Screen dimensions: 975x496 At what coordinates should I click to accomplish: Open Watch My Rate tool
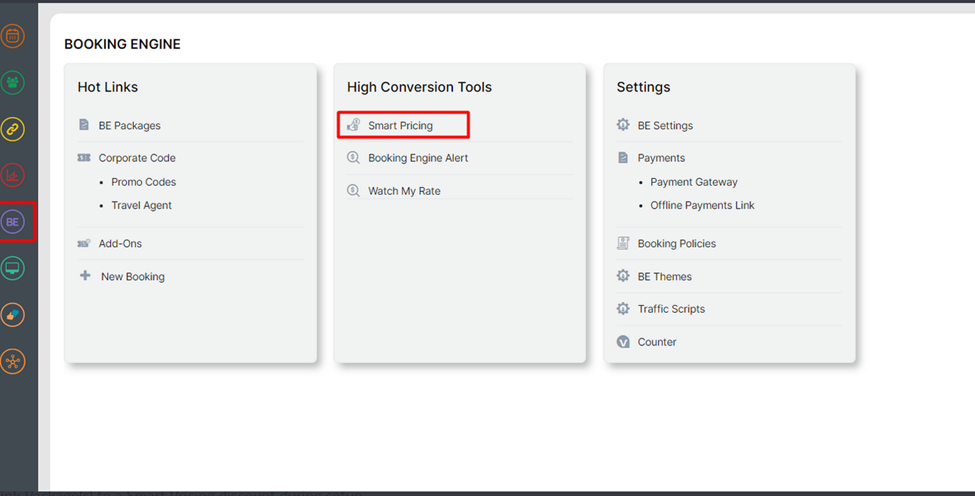point(403,191)
